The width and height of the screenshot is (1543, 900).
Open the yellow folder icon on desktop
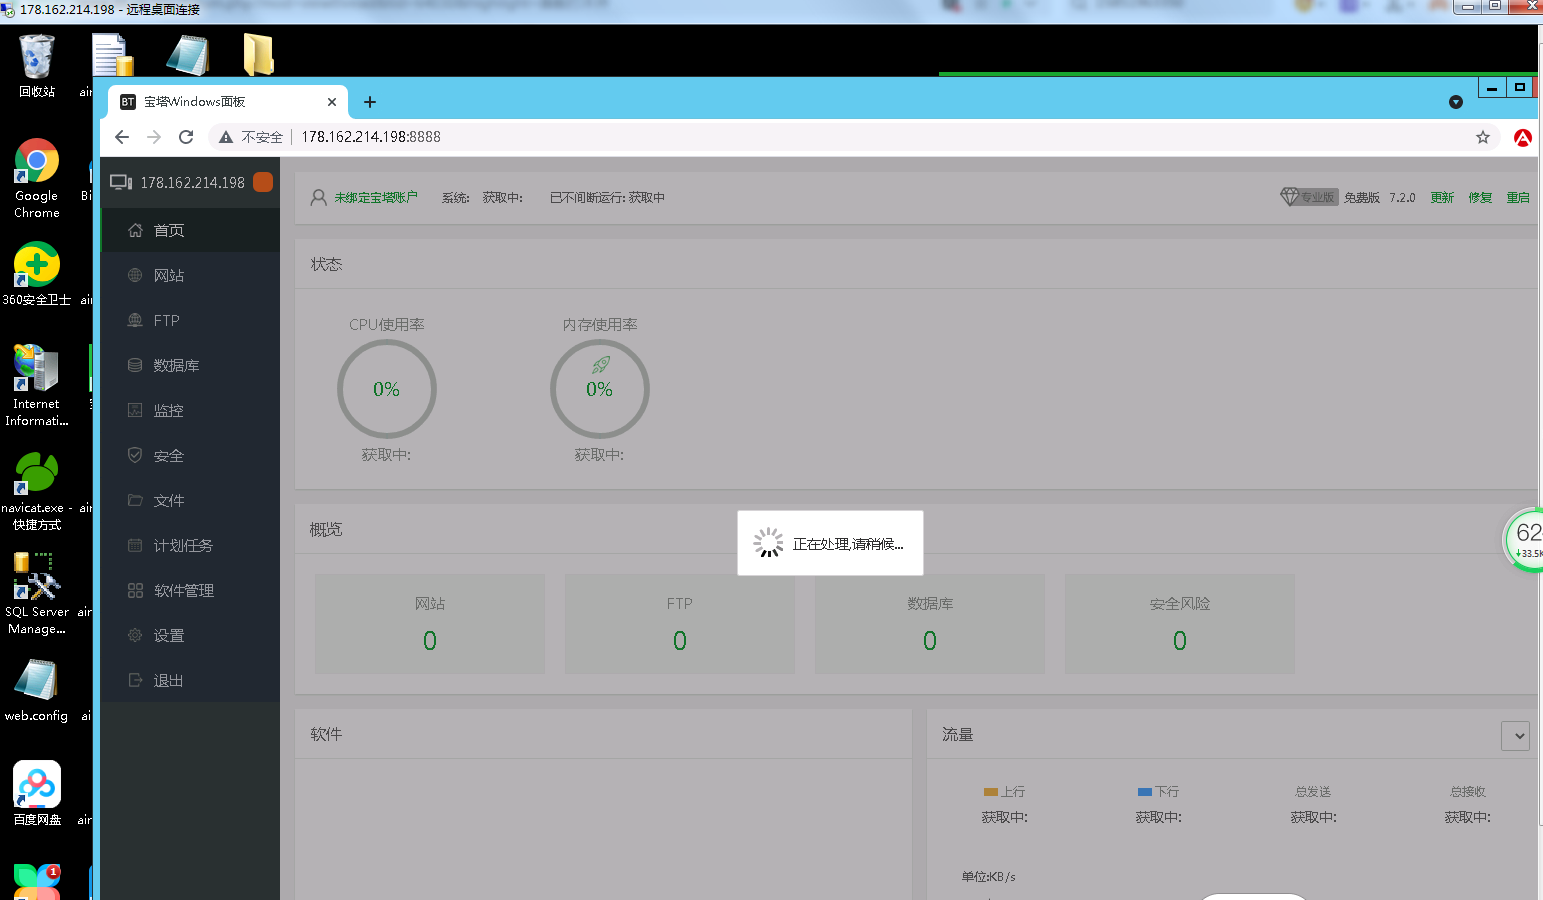pos(259,55)
